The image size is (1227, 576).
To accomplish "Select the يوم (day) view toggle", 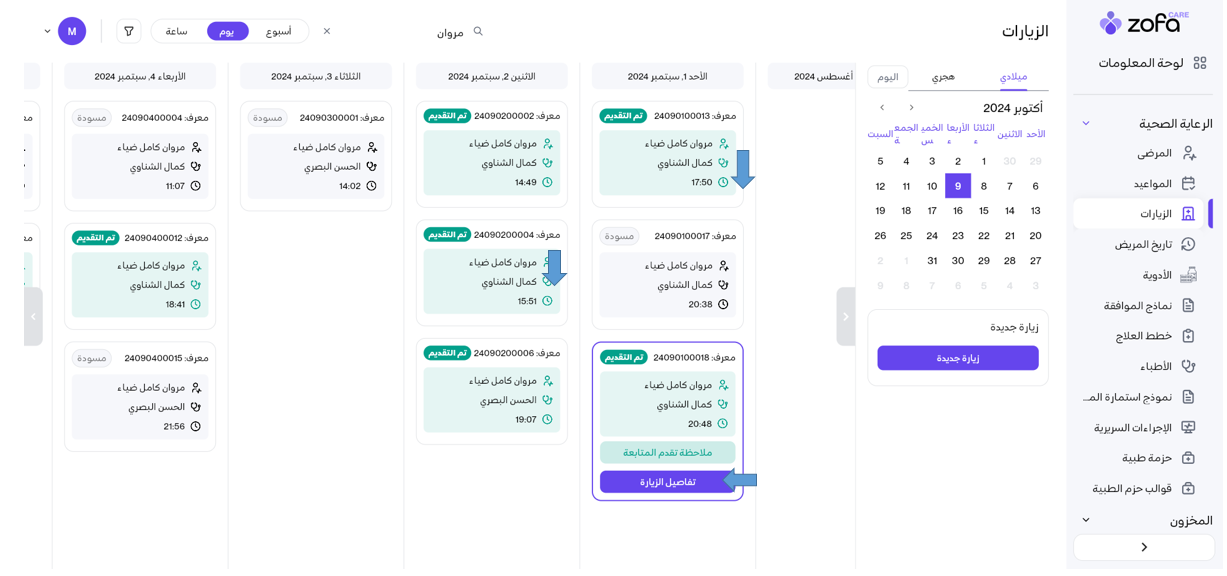I will [227, 32].
